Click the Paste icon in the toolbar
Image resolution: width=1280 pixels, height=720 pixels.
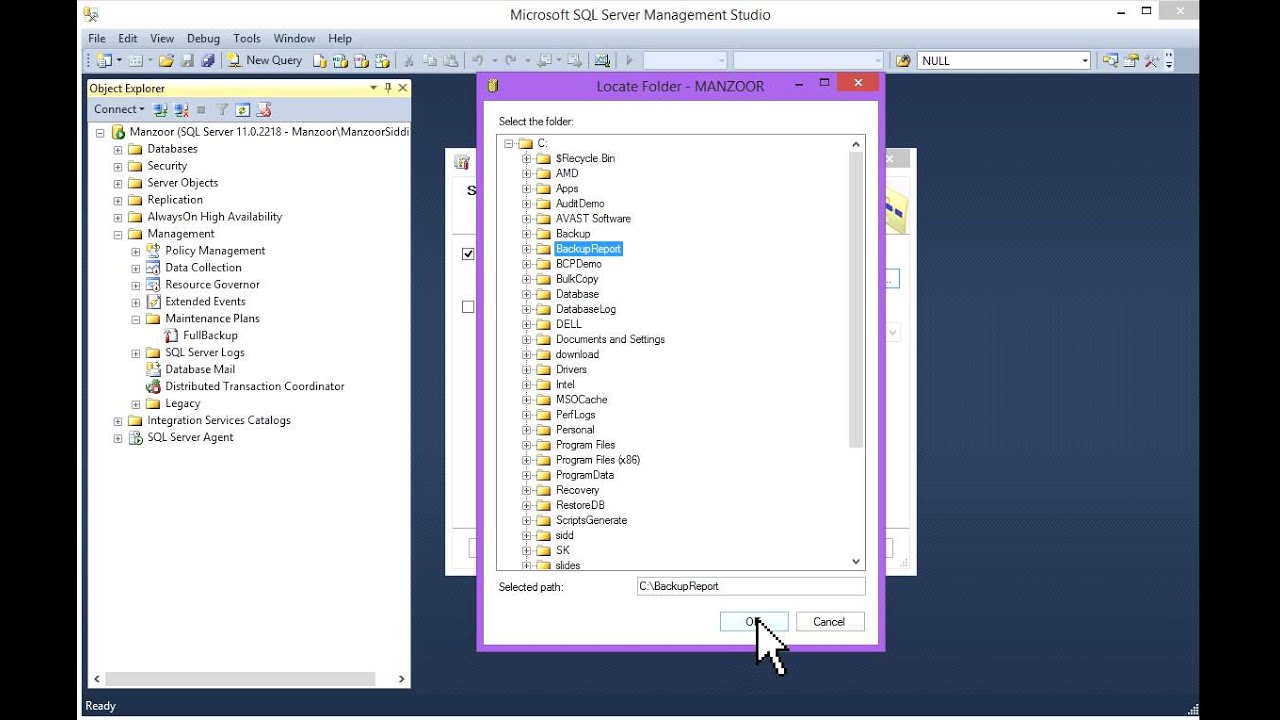point(451,60)
